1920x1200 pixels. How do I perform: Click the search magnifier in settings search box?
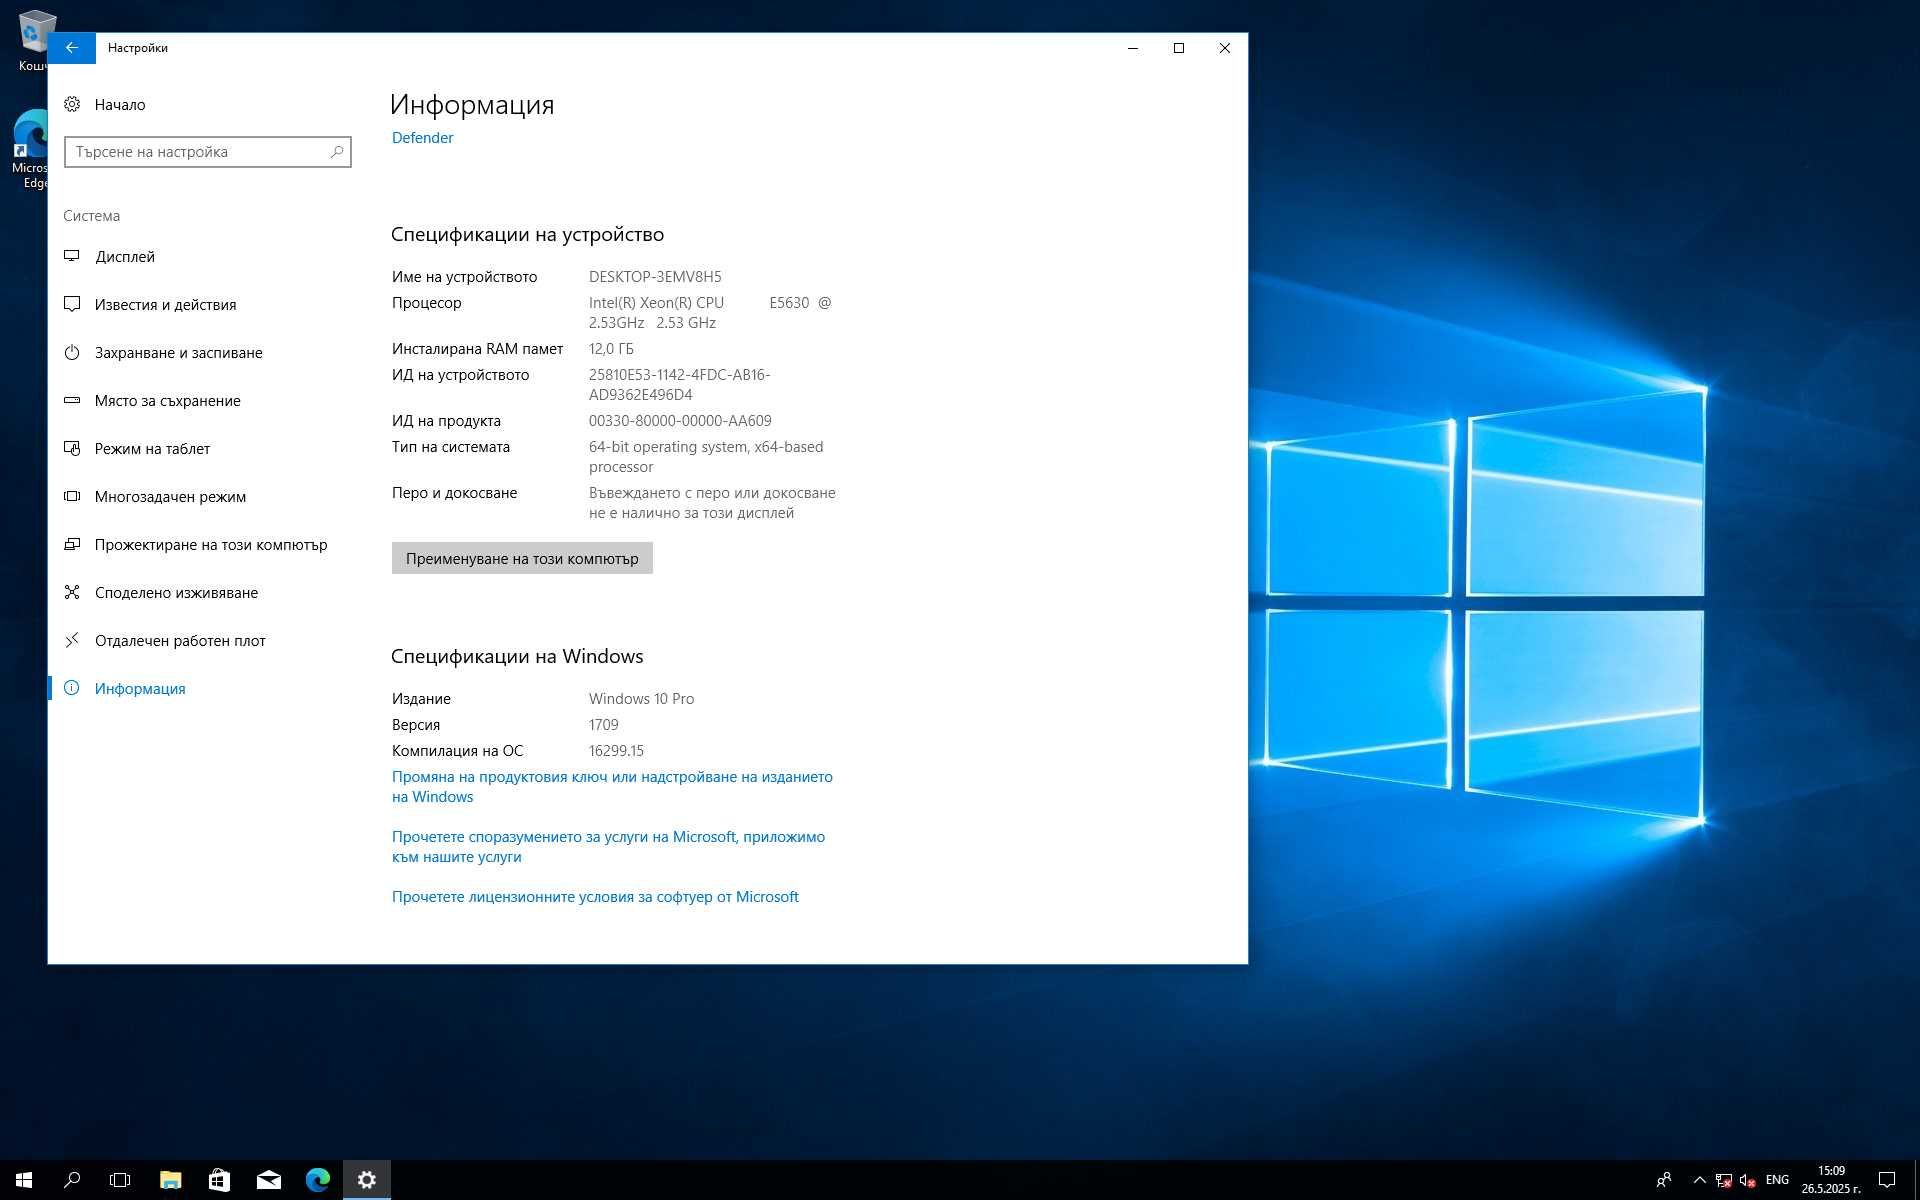point(337,152)
